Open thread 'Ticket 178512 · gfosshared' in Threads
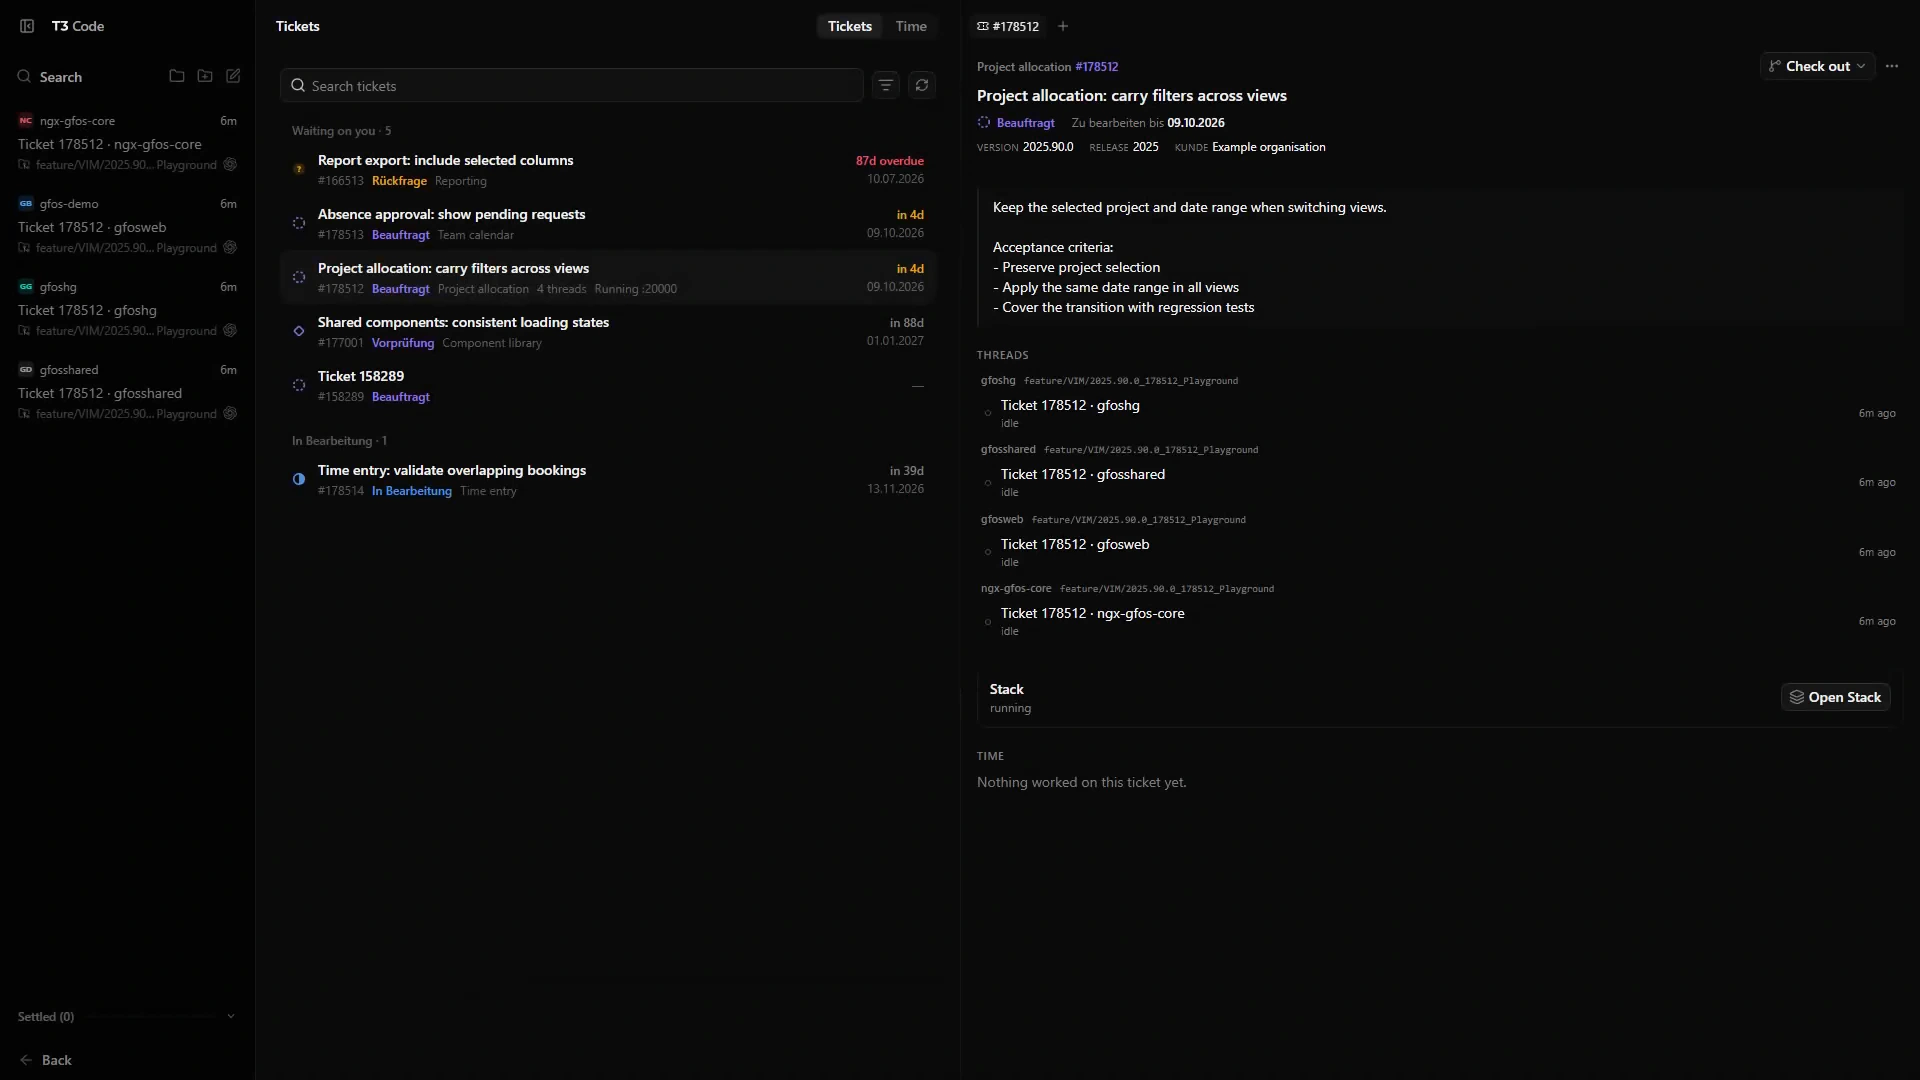This screenshot has height=1080, width=1920. (x=1438, y=482)
